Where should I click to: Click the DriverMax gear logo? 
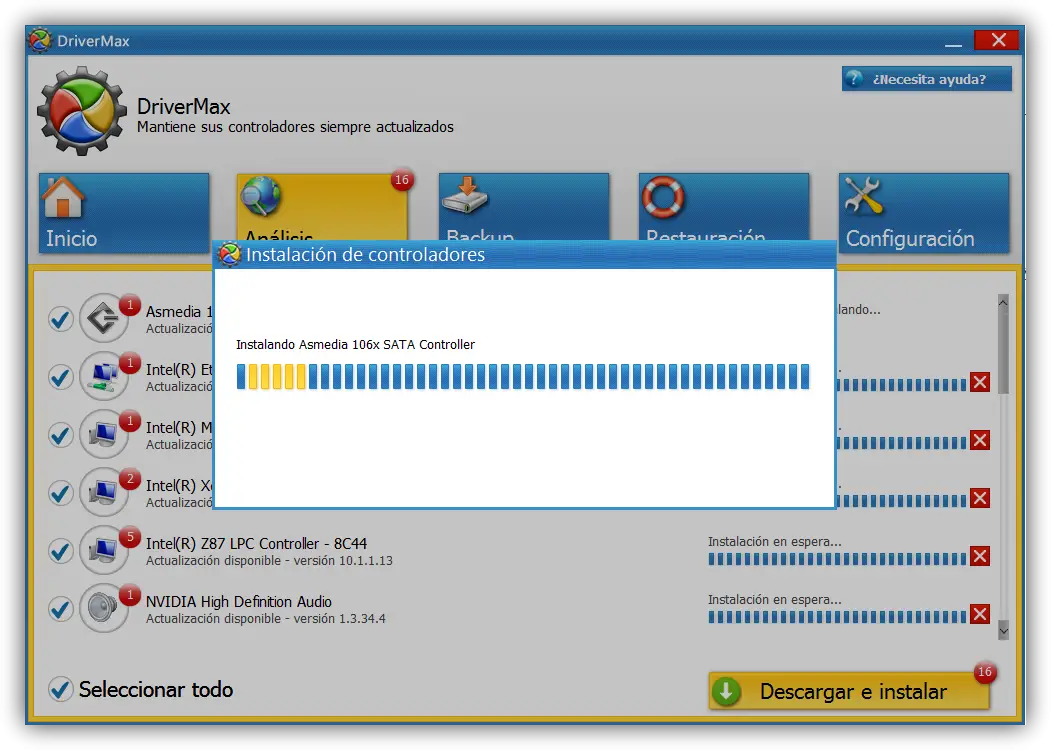tap(82, 111)
